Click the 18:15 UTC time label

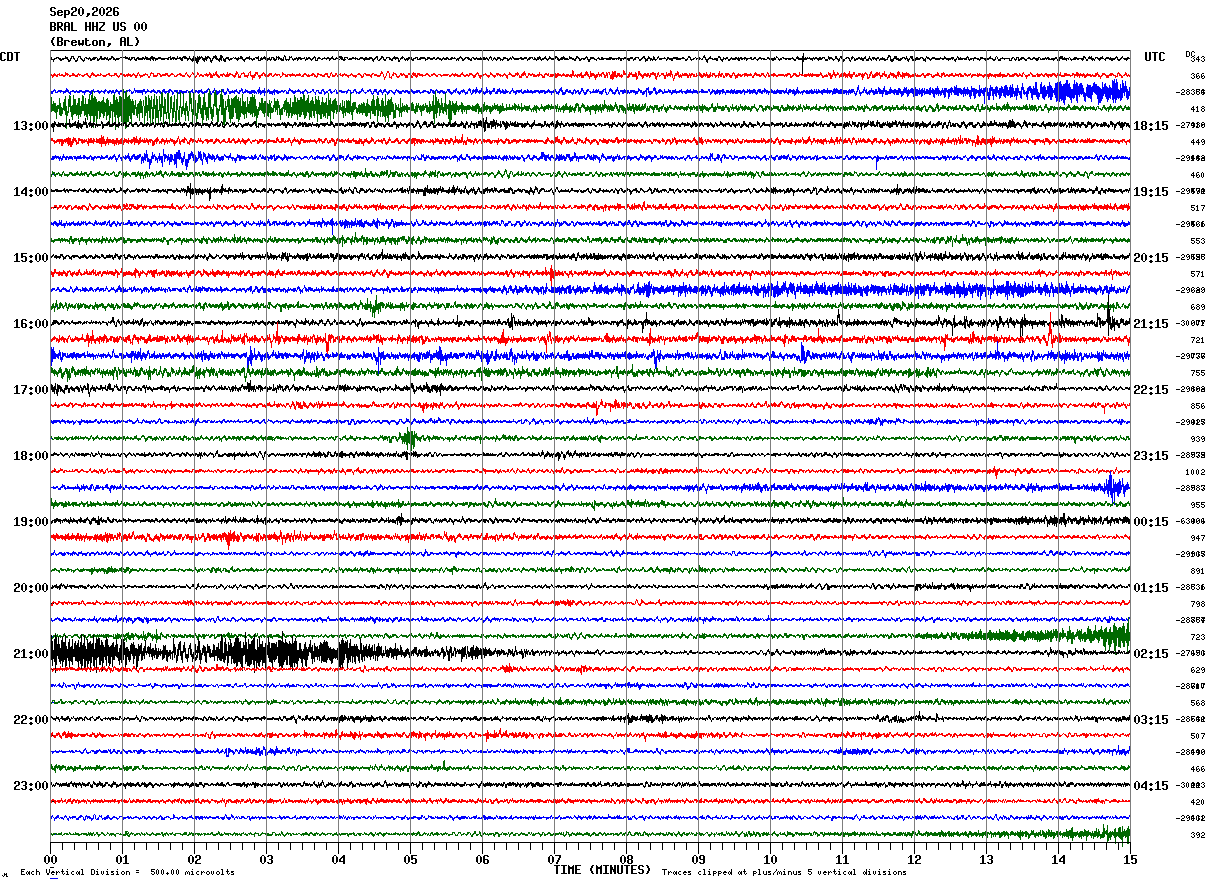[1150, 126]
